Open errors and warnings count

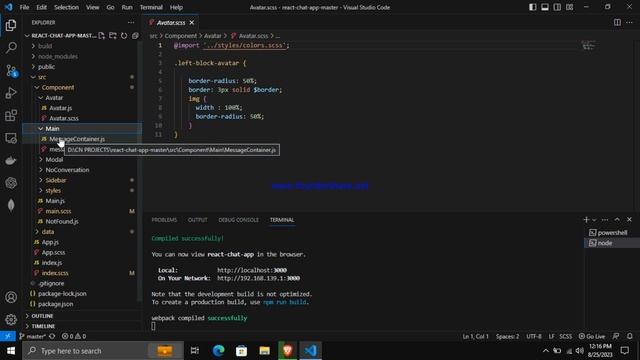pyautogui.click(x=74, y=336)
